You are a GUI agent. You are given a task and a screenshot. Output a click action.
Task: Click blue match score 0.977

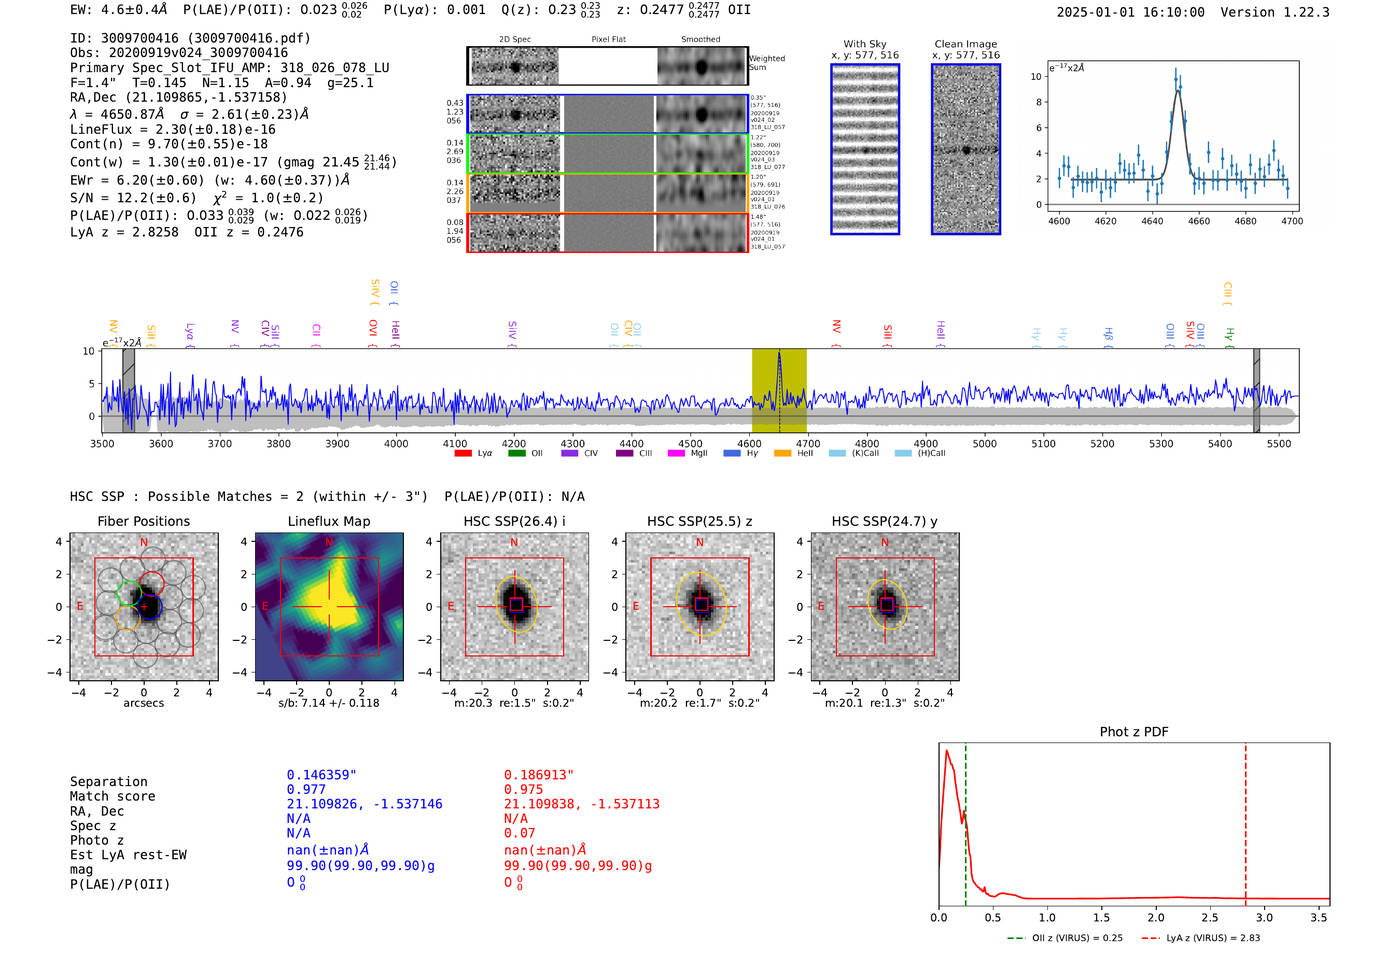[306, 789]
